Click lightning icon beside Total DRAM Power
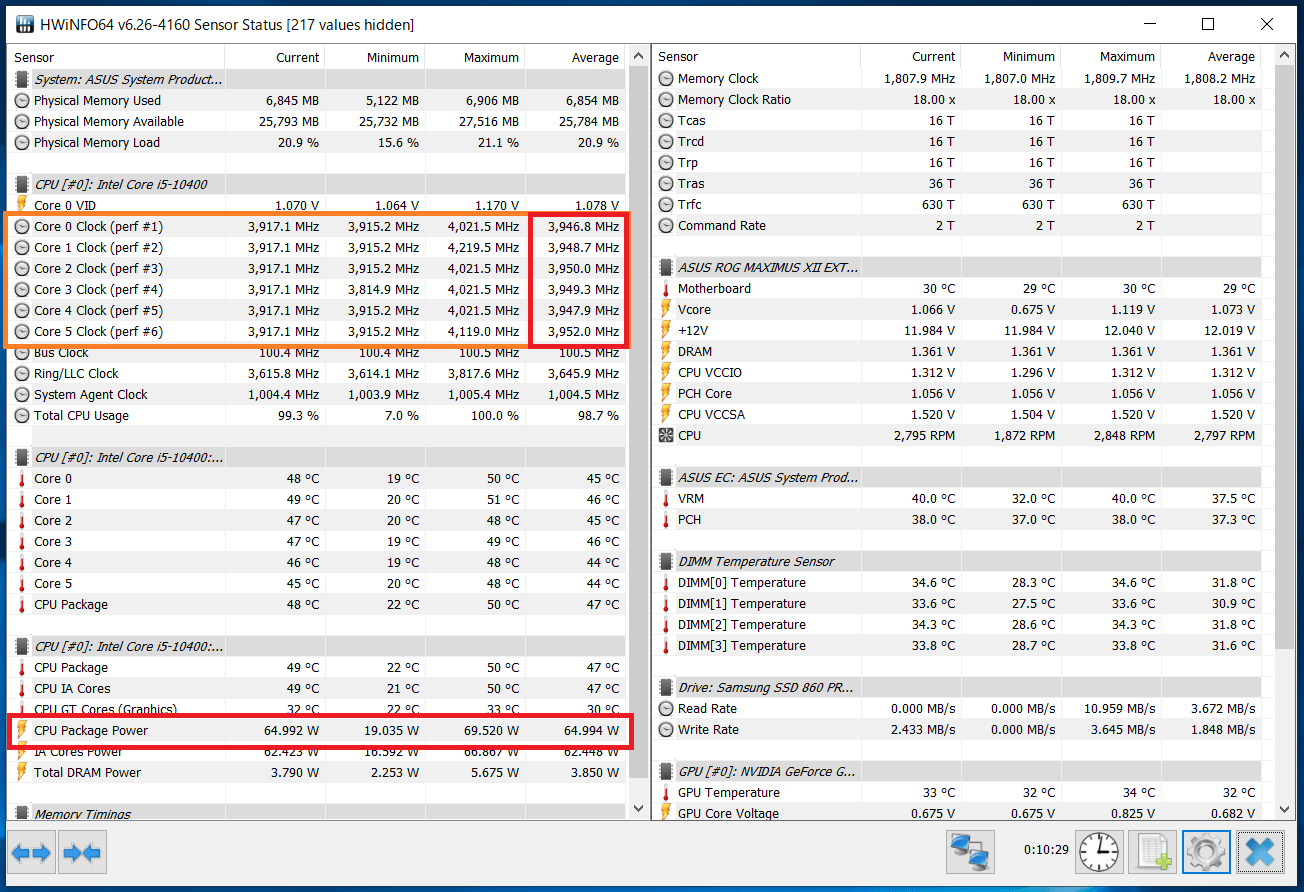The image size is (1304, 892). tap(22, 772)
